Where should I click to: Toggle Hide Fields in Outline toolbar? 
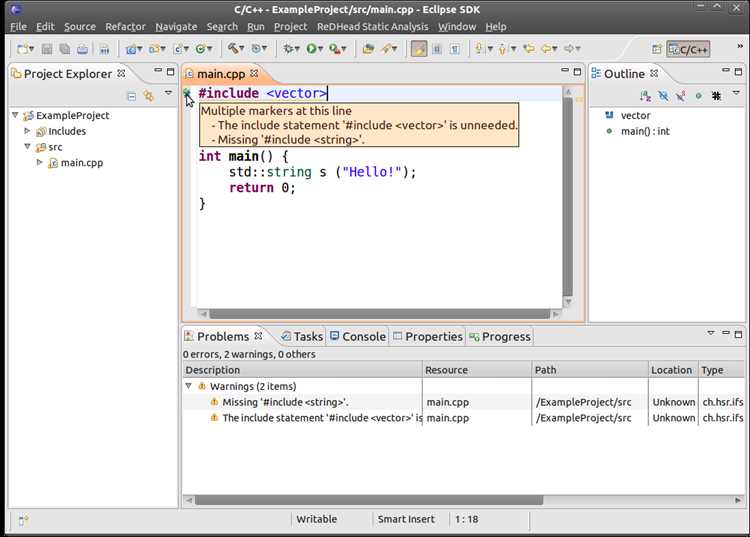(x=663, y=96)
